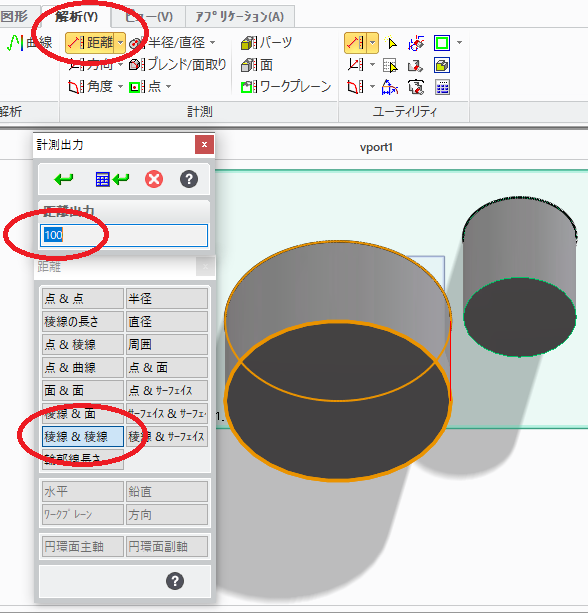Screen dimensions: 588x613
Task: Expand the green square icon dropdown
Action: 459,43
